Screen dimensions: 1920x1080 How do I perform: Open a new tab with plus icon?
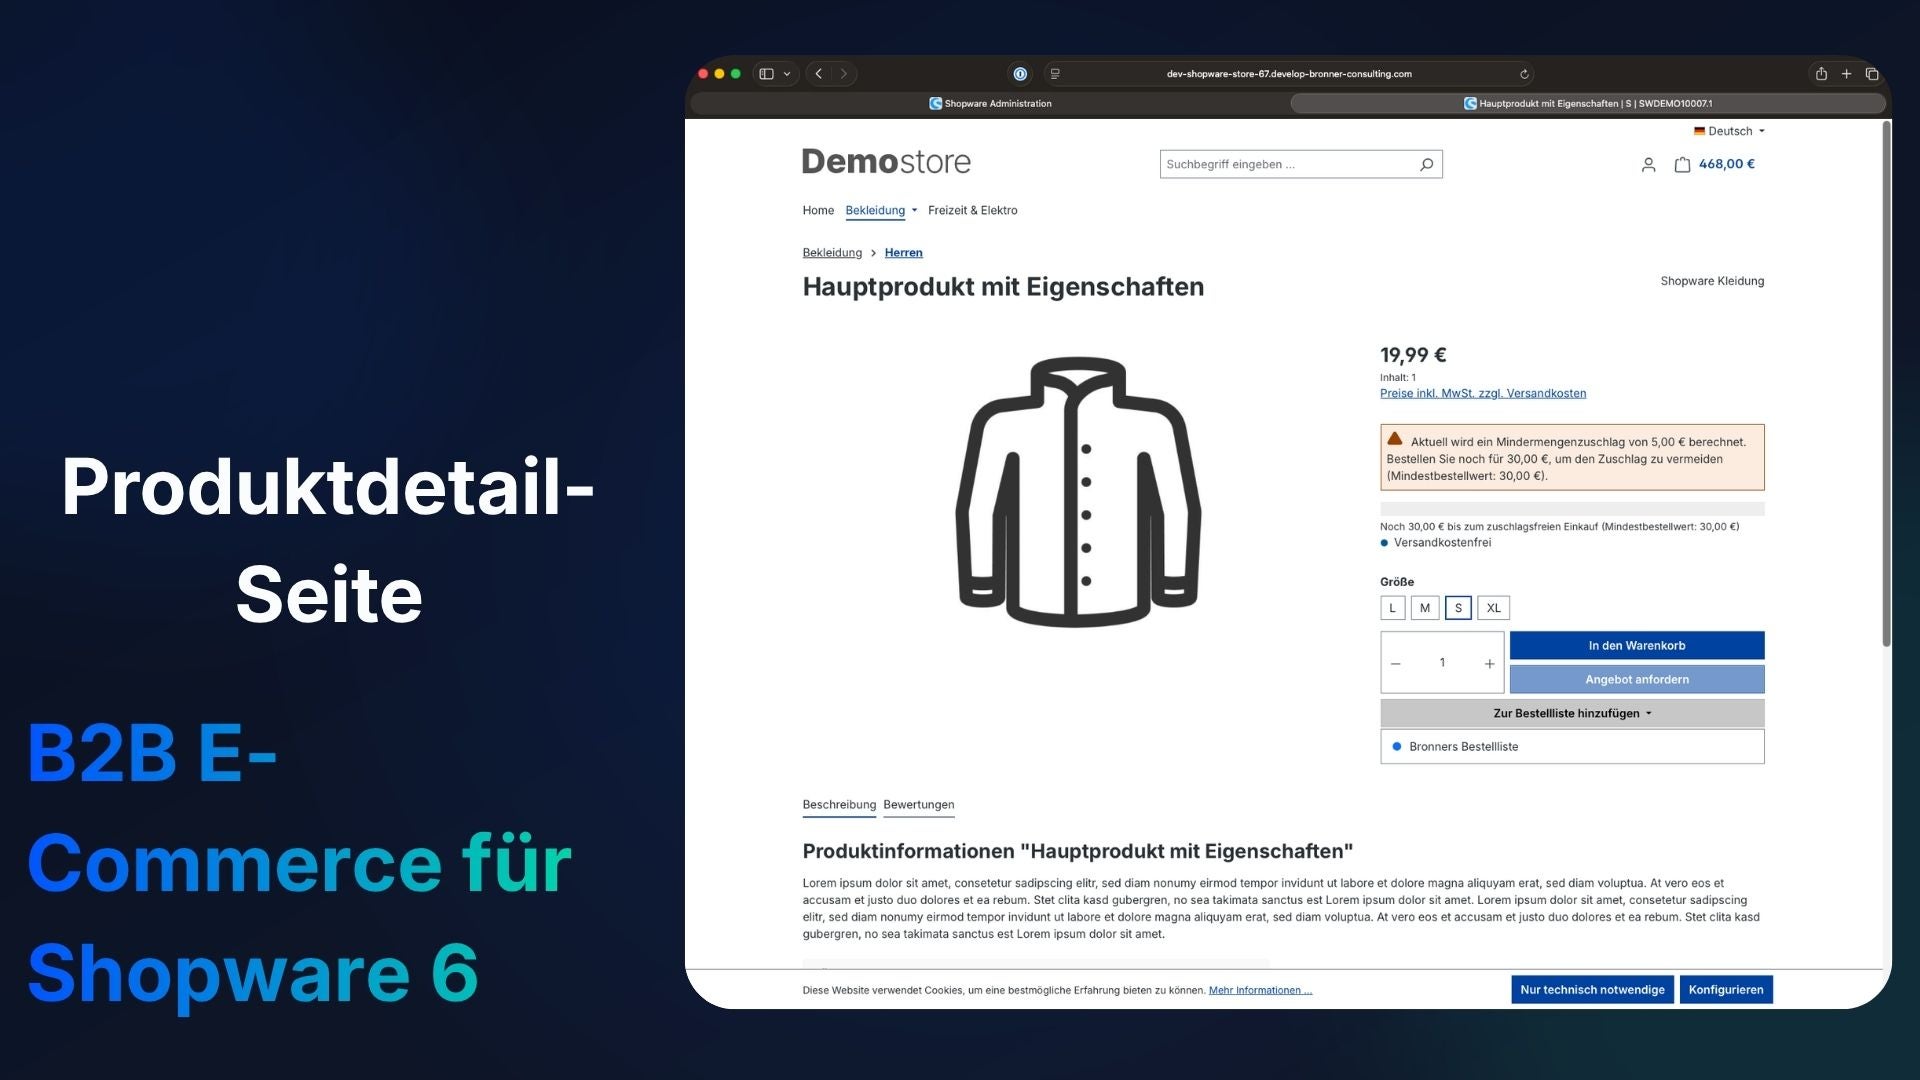1846,74
